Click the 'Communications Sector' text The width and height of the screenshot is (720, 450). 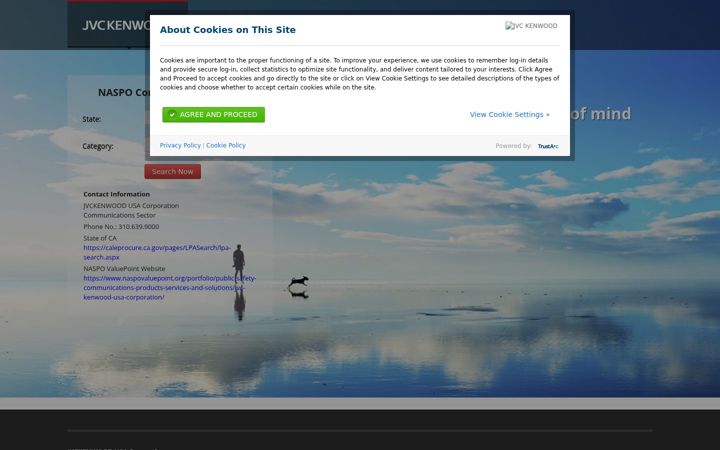point(119,215)
